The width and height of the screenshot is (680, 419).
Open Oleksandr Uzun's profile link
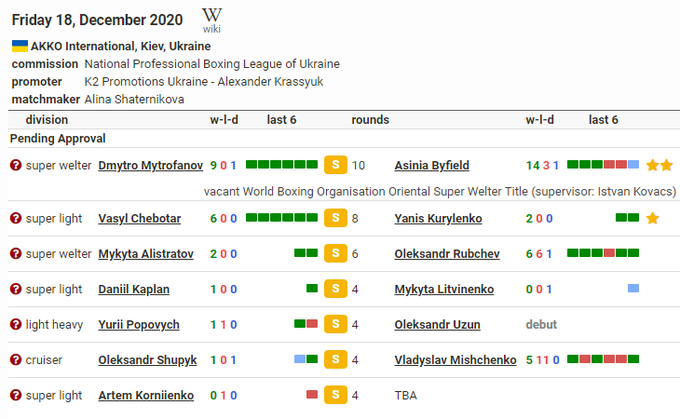click(x=437, y=324)
